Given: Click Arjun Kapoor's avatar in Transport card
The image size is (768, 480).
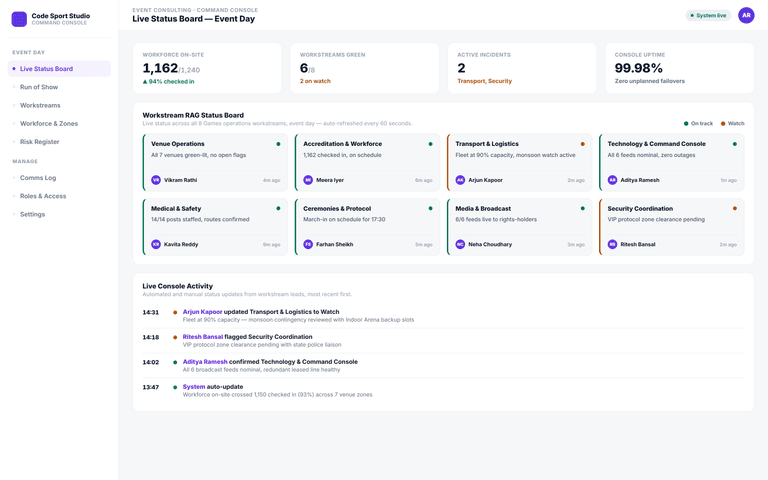Looking at the screenshot, I should pyautogui.click(x=460, y=180).
